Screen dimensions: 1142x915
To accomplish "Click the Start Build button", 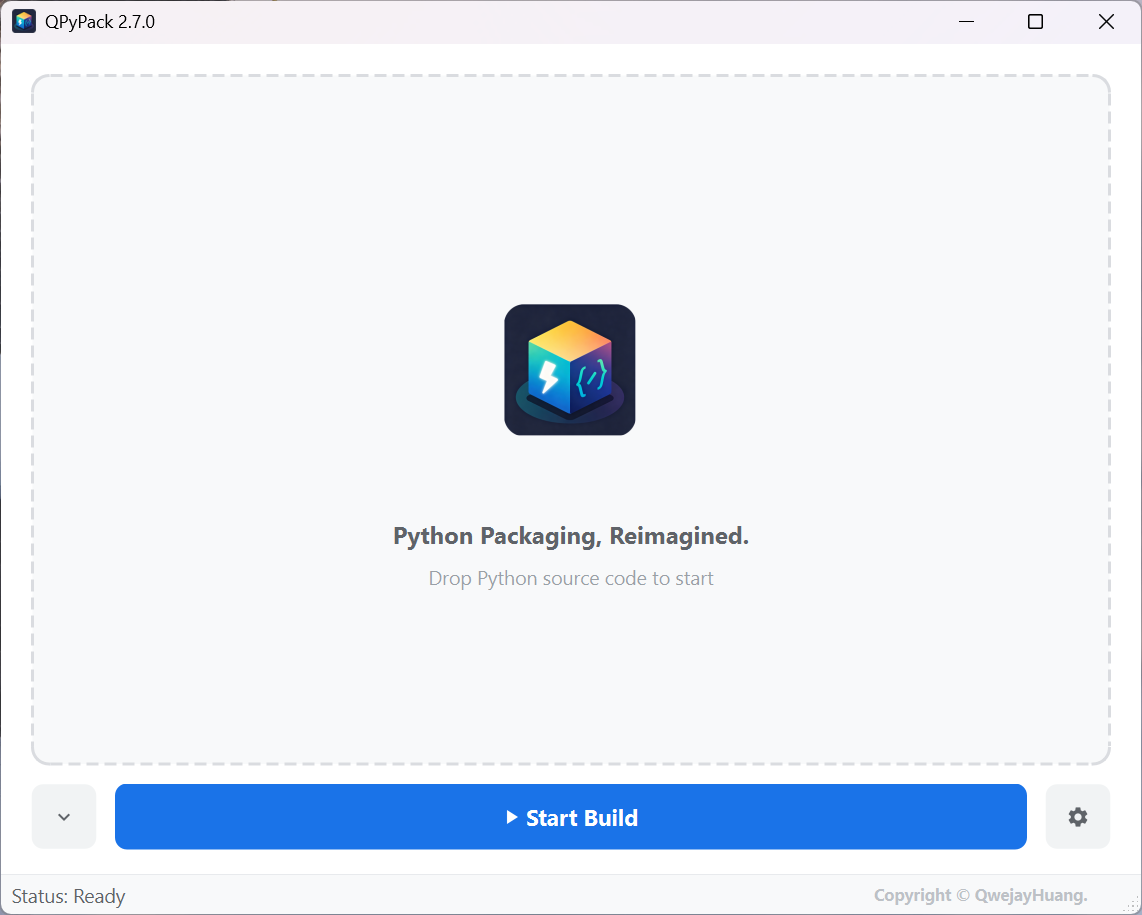I will click(570, 817).
